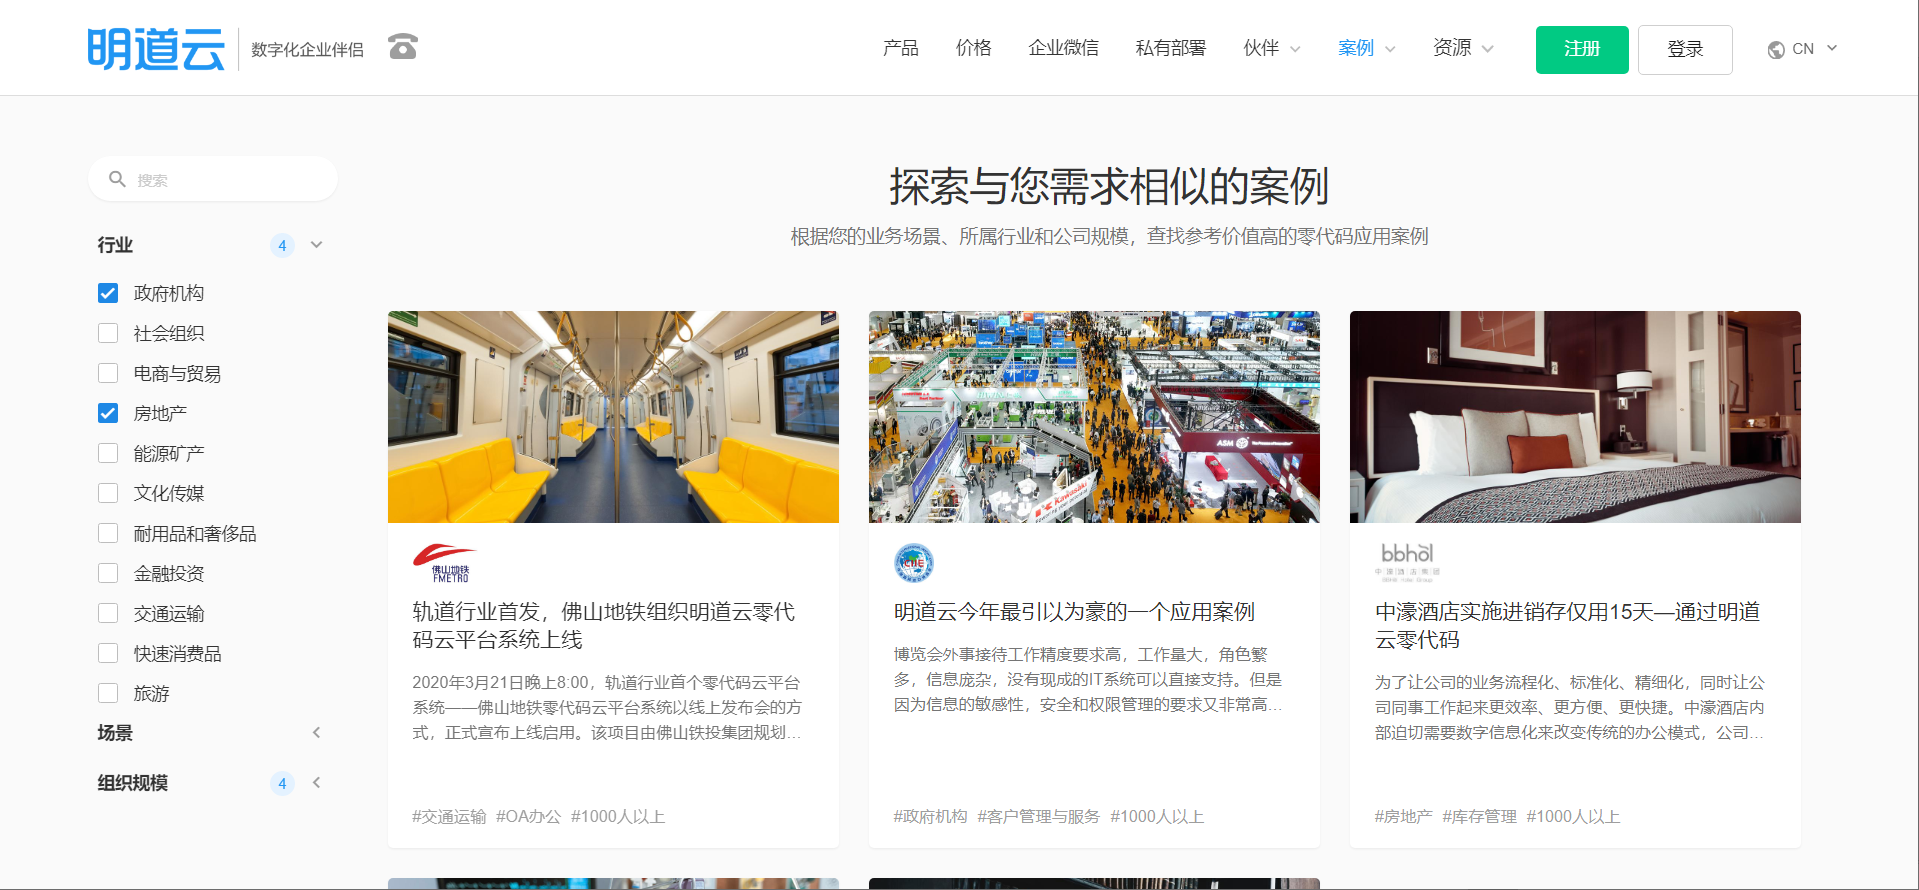The width and height of the screenshot is (1919, 890).
Task: Click the #库存管理 tag
Action: coord(1479,817)
